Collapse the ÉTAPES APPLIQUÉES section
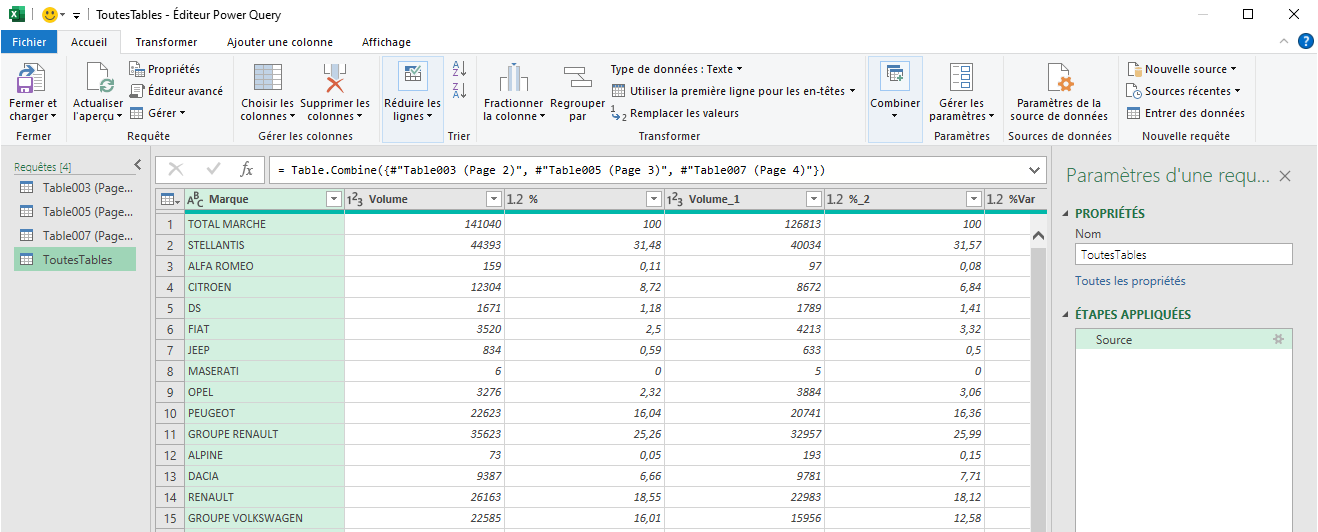 tap(1065, 314)
